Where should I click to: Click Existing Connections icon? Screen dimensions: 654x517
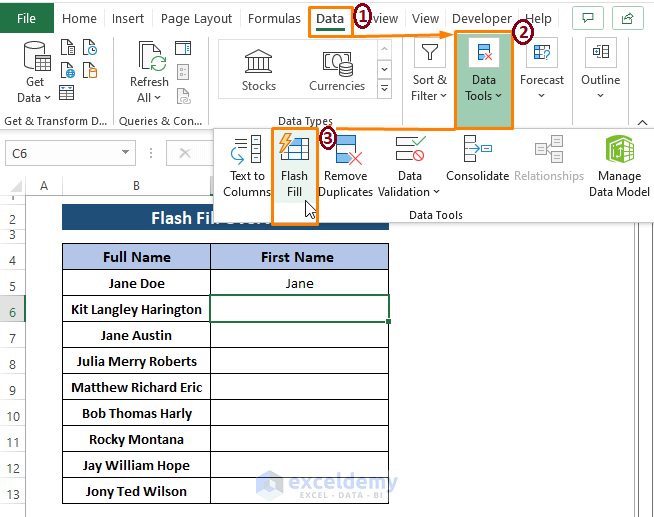pos(90,70)
